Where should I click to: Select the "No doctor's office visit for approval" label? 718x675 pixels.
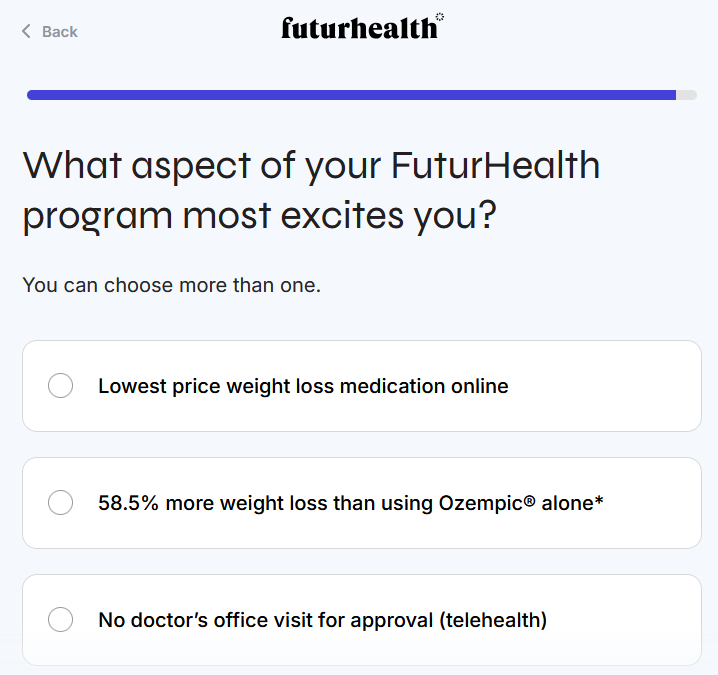[x=266, y=620]
